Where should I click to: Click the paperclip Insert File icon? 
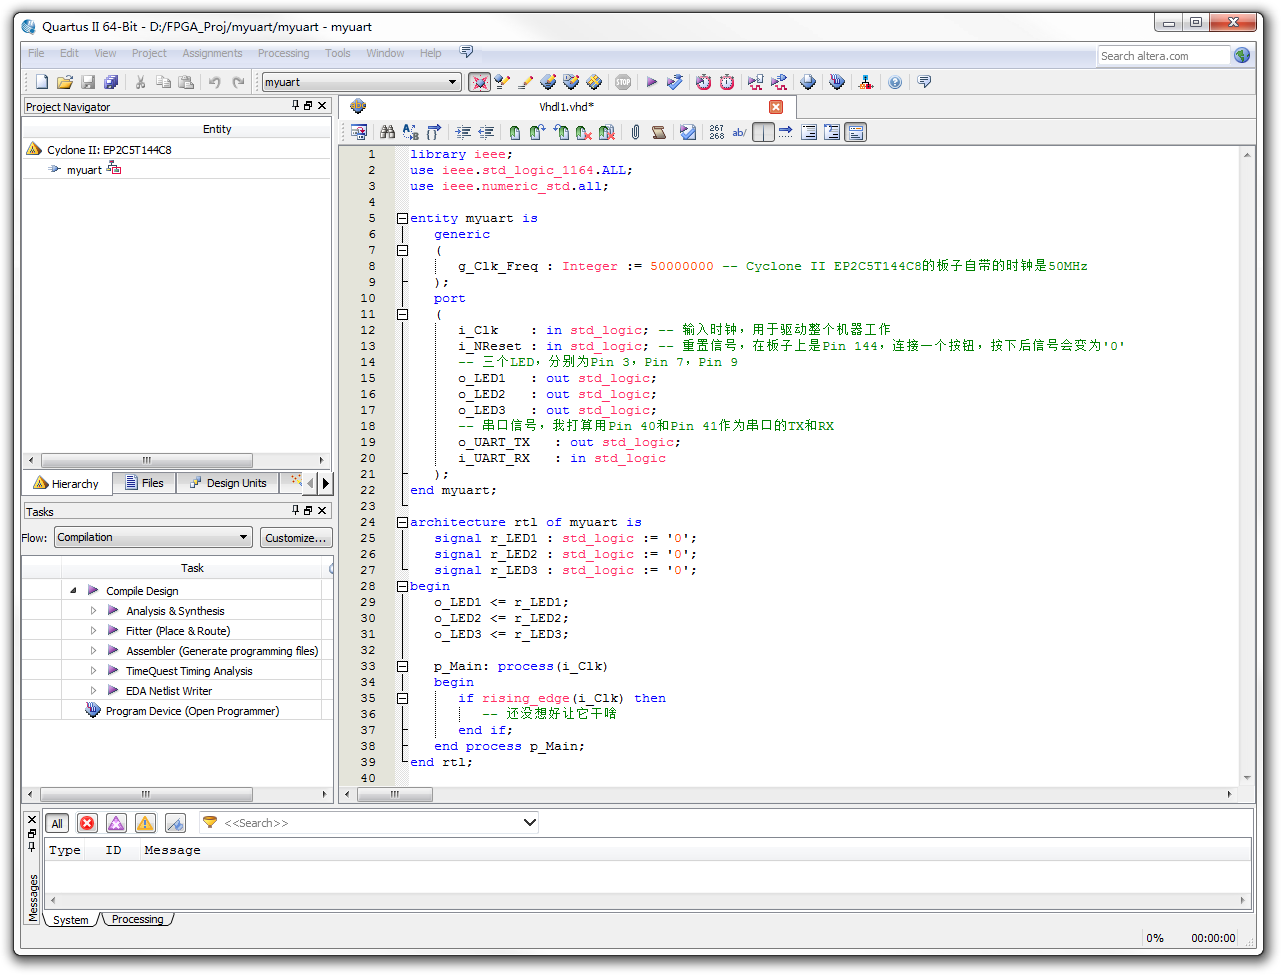[635, 132]
